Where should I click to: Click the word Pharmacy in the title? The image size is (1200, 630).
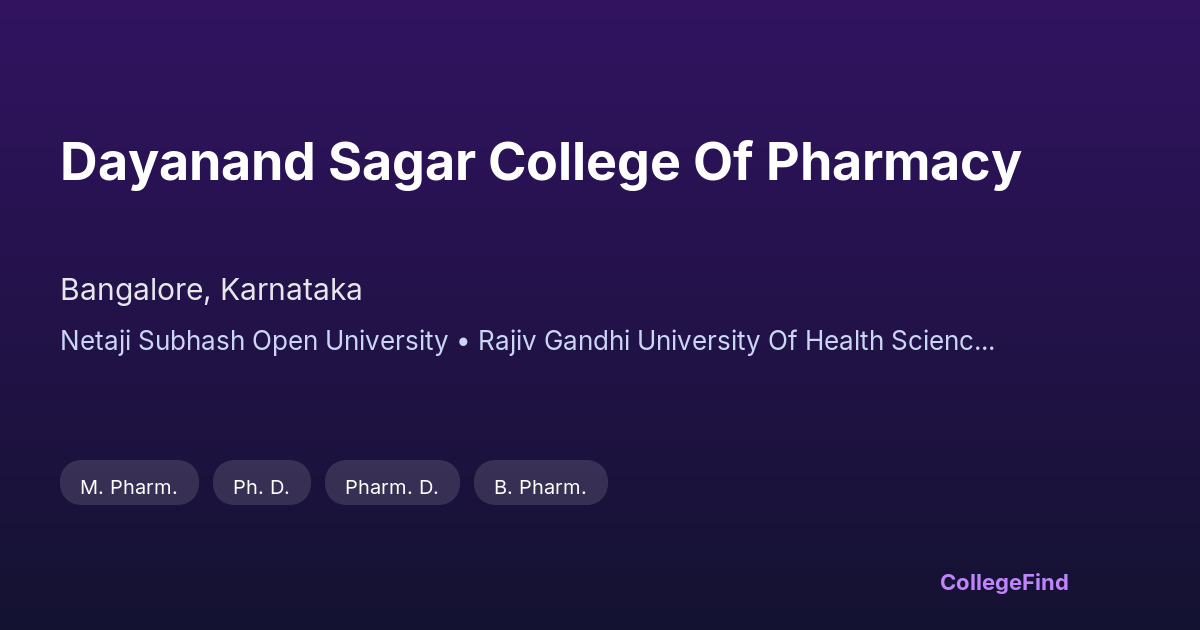893,162
